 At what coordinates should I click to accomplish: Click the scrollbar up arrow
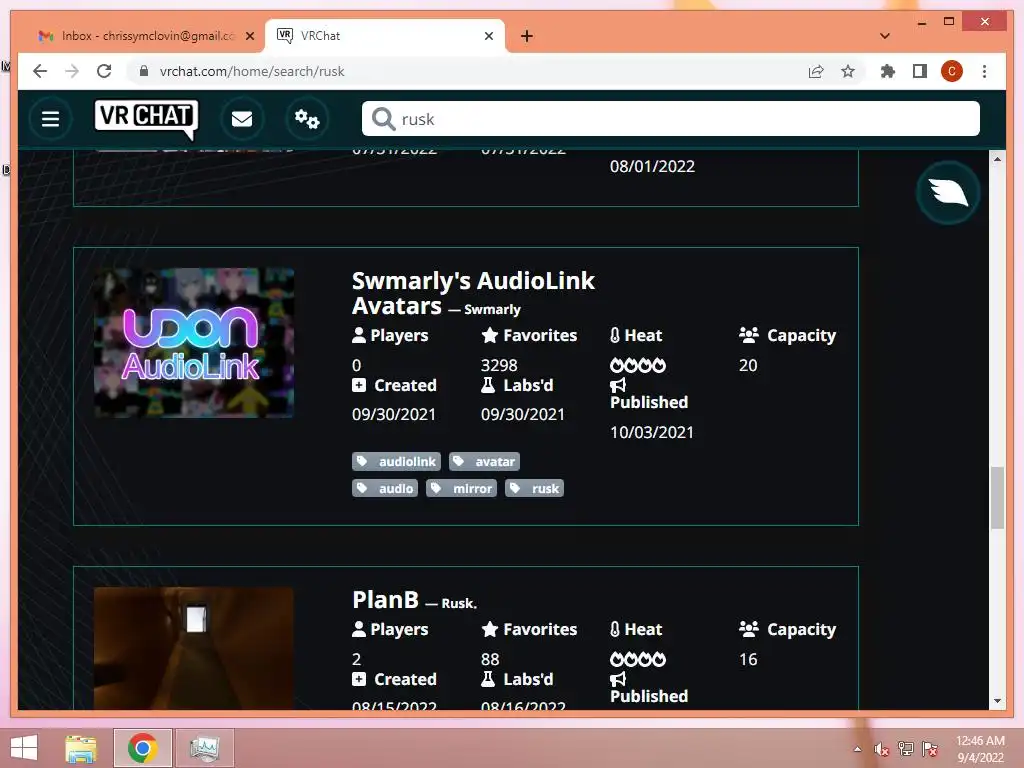click(997, 159)
